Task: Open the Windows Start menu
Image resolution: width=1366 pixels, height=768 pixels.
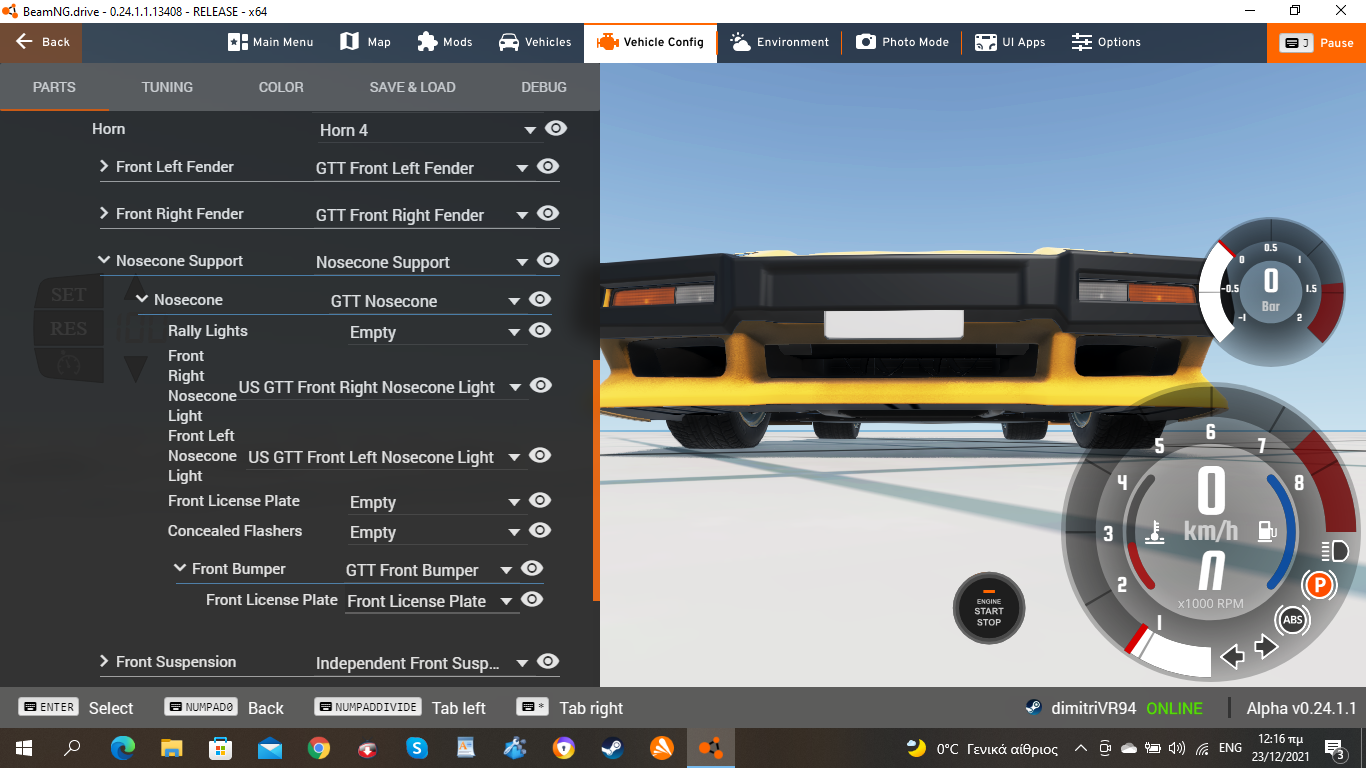Action: [23, 747]
